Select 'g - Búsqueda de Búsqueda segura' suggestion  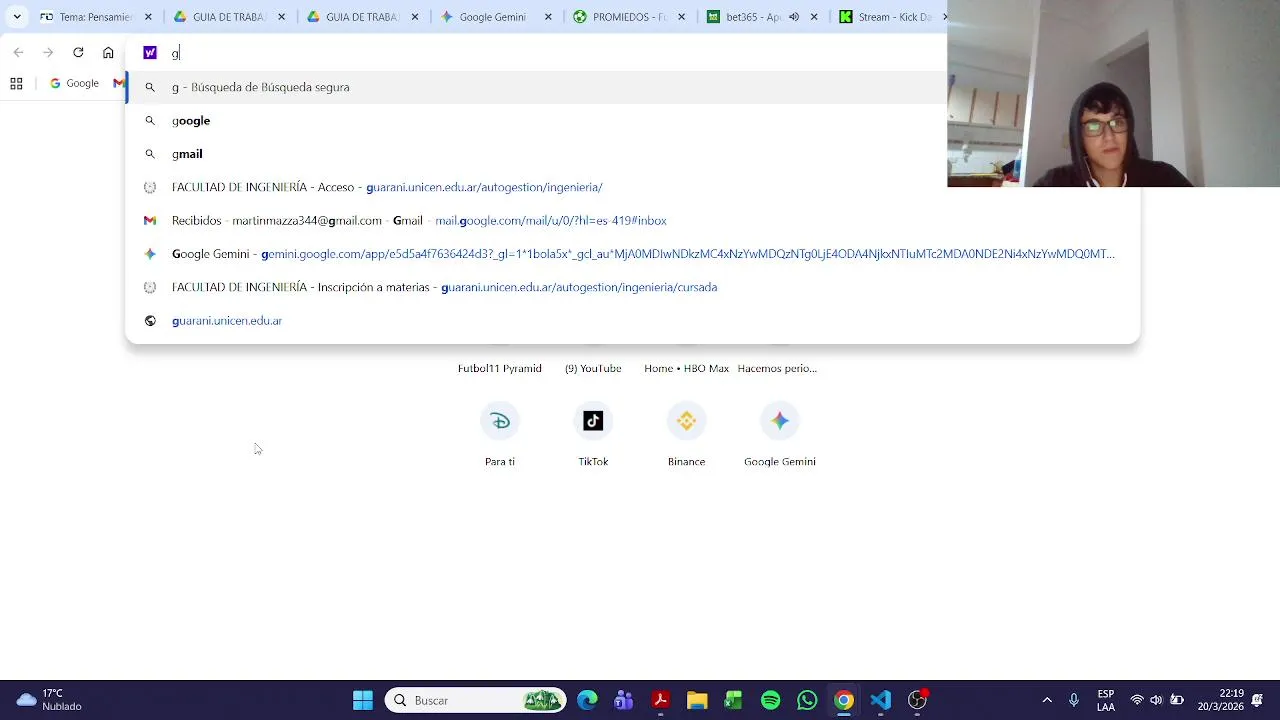(632, 87)
